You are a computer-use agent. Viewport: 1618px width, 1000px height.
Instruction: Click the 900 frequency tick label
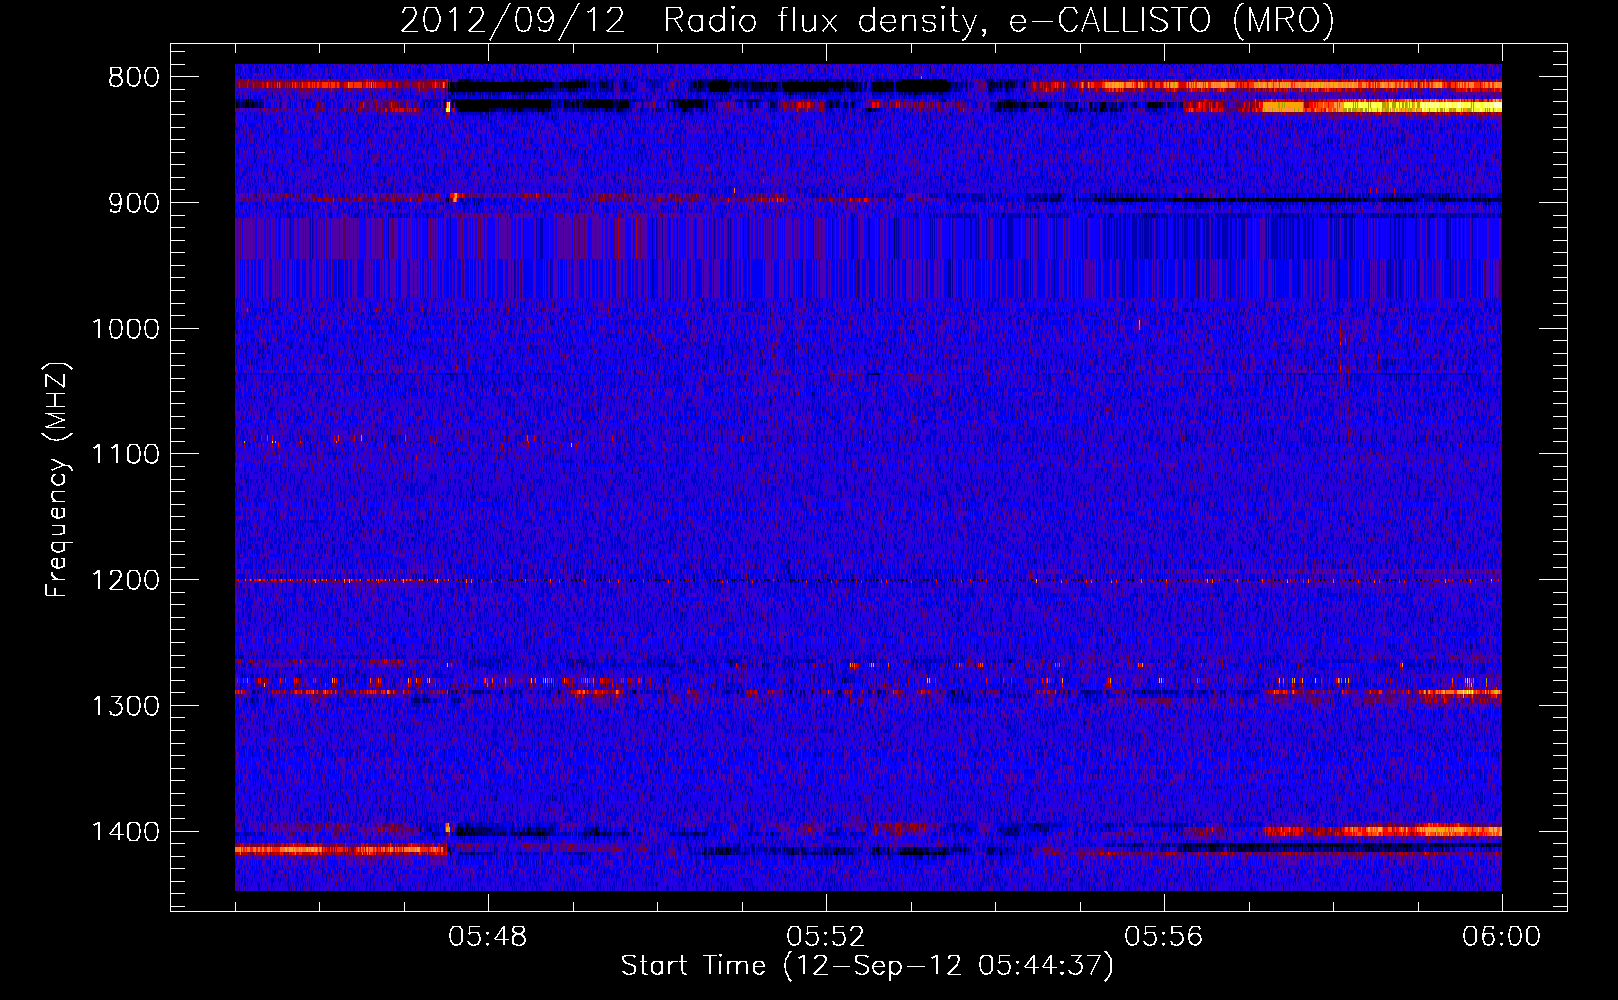[x=133, y=204]
